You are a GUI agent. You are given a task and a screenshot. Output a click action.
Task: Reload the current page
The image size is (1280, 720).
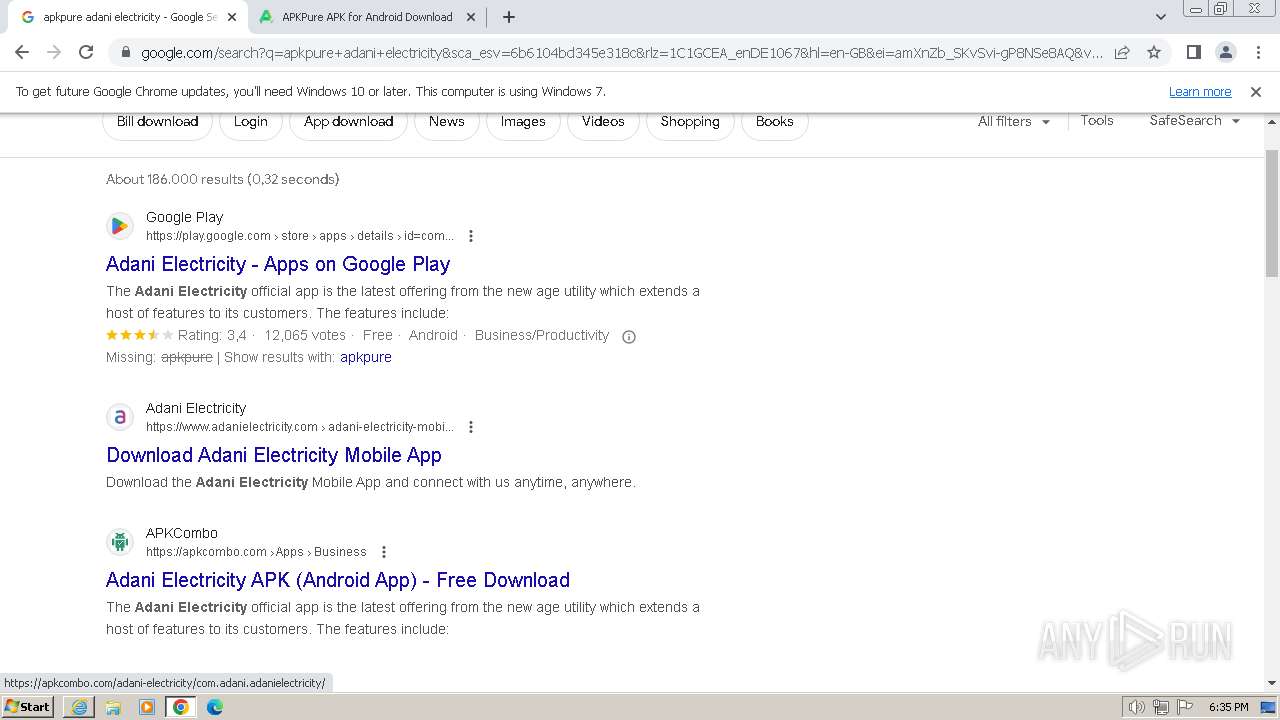tap(86, 52)
